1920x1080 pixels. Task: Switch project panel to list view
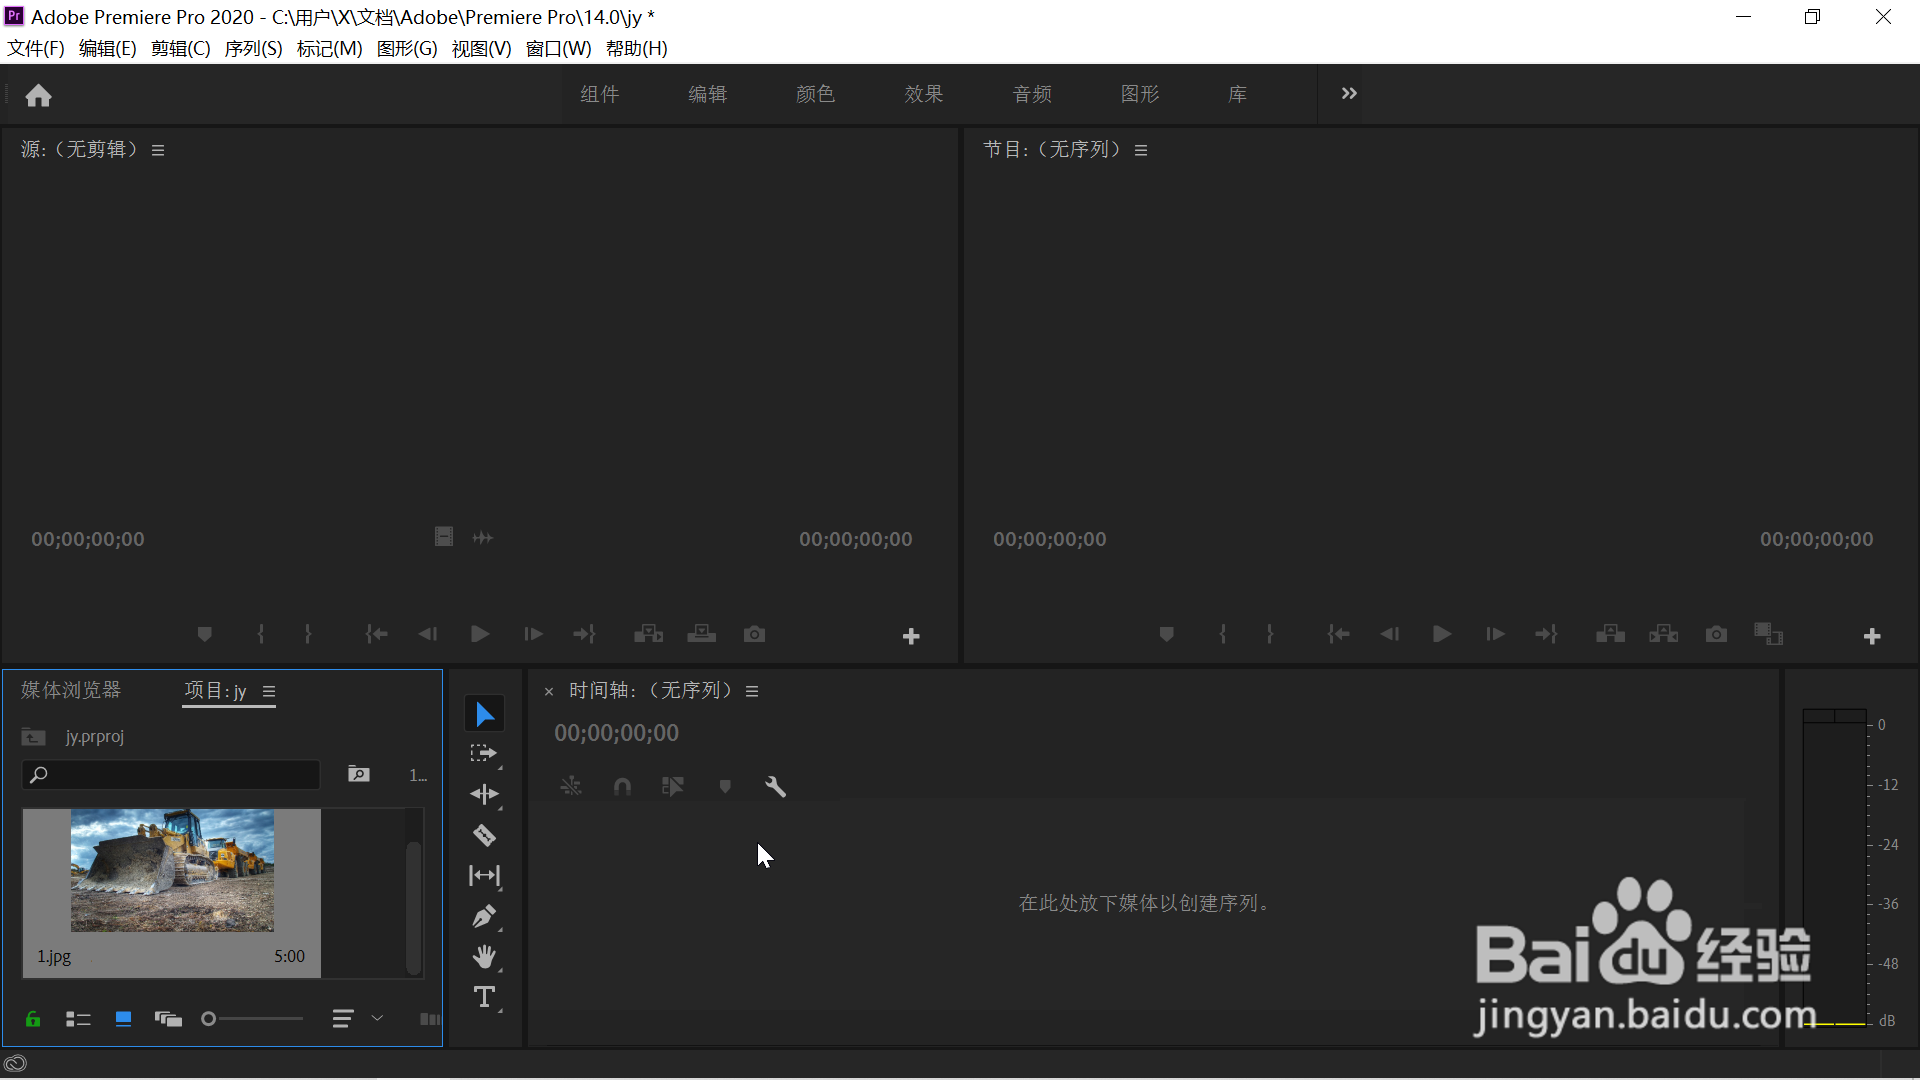click(x=78, y=1019)
